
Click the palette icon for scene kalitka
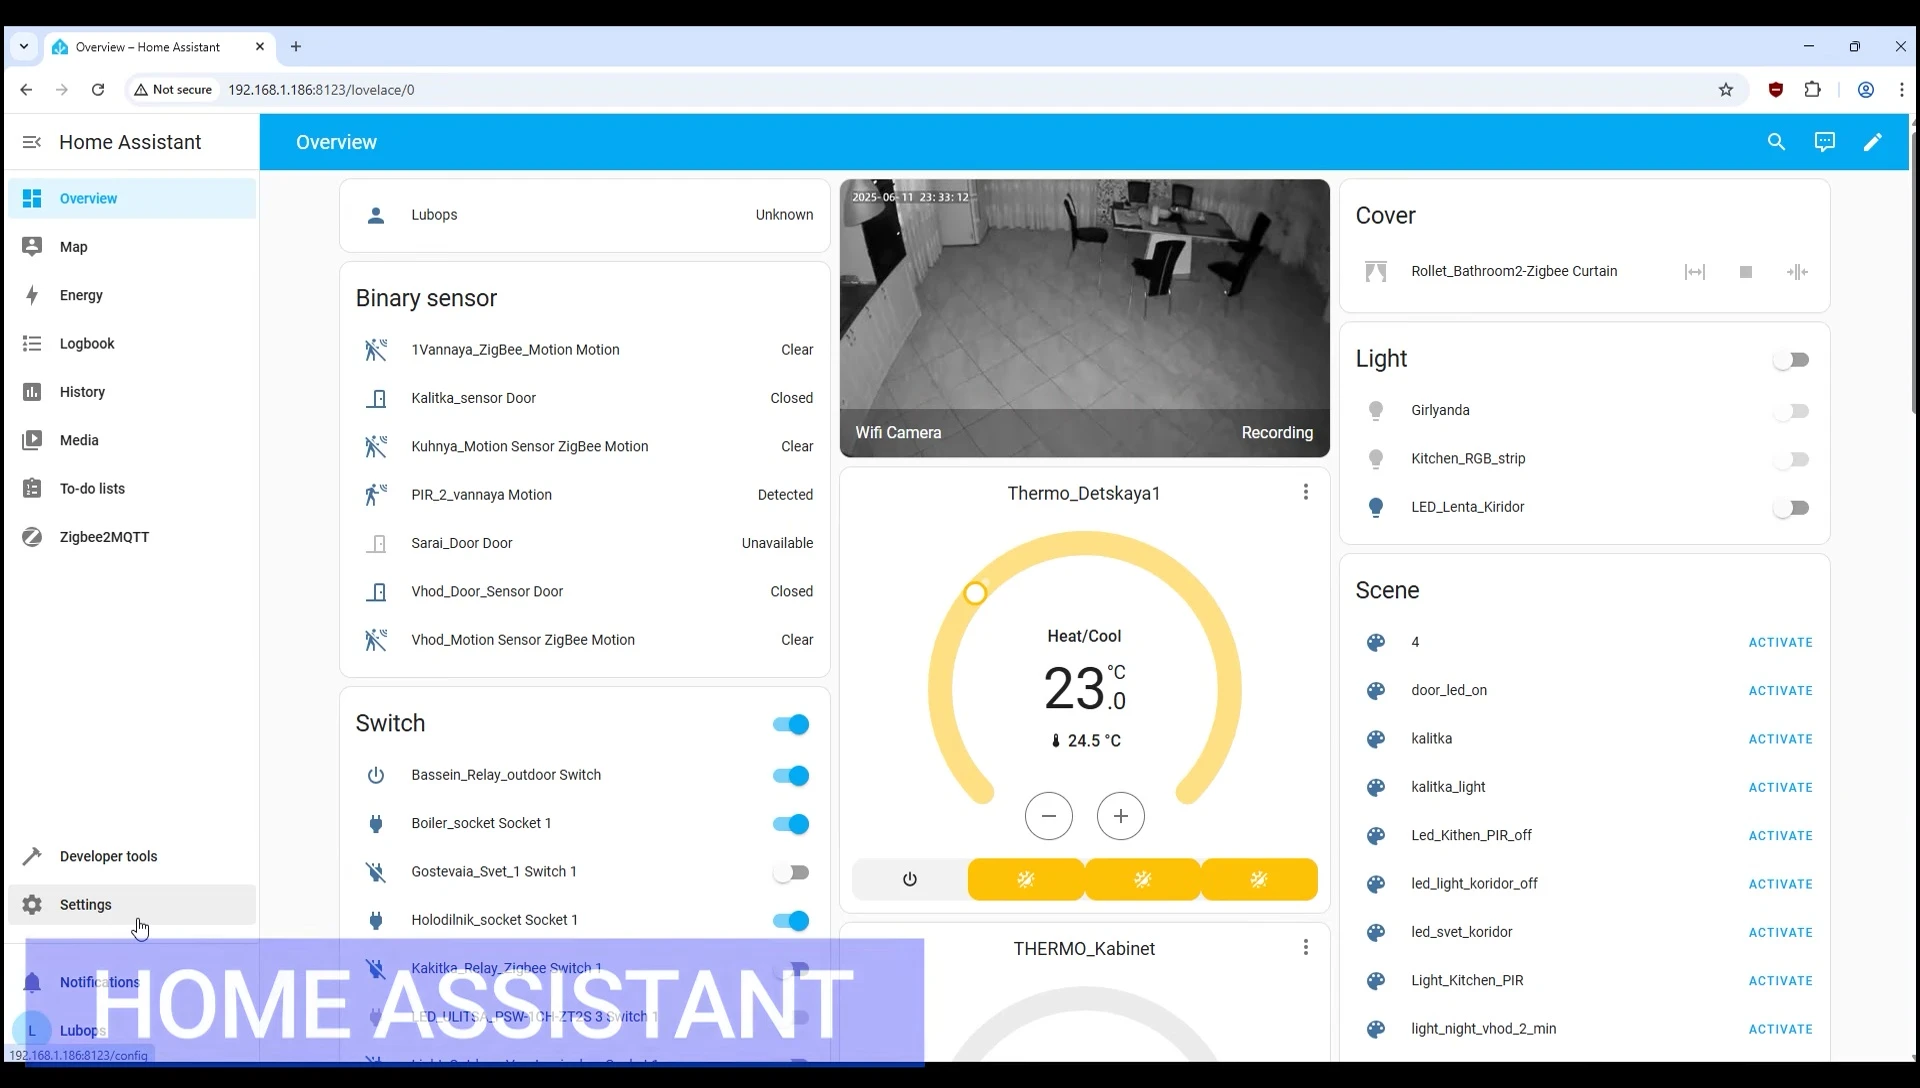(x=1376, y=739)
